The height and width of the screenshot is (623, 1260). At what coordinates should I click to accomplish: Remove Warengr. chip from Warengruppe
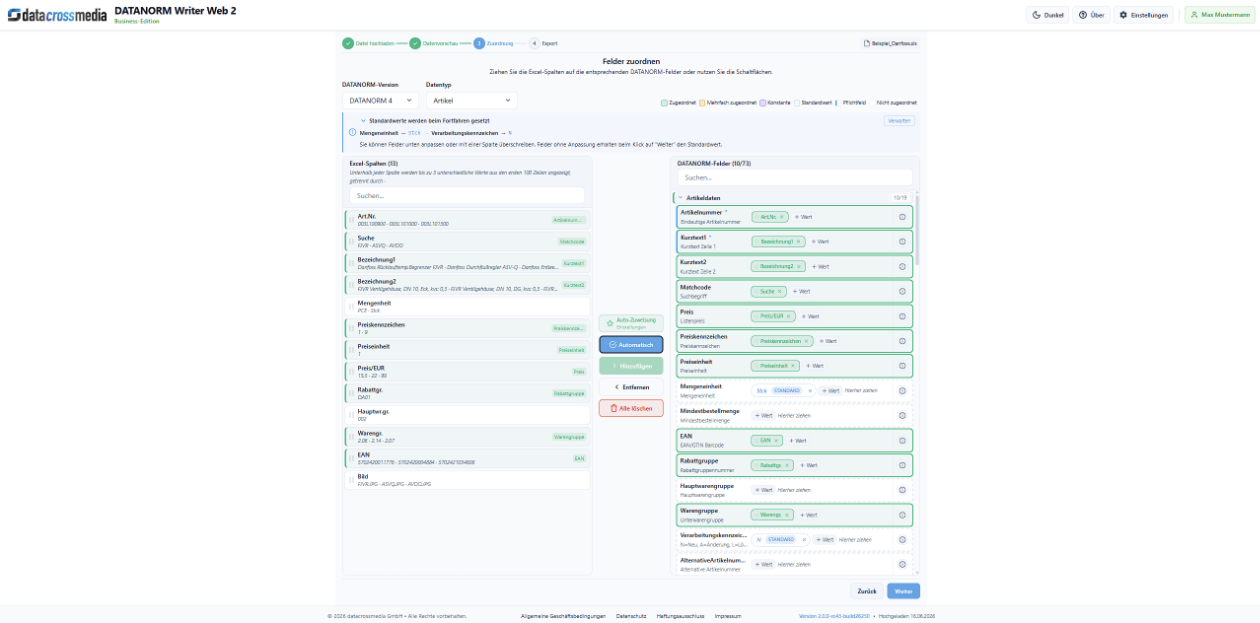787,515
